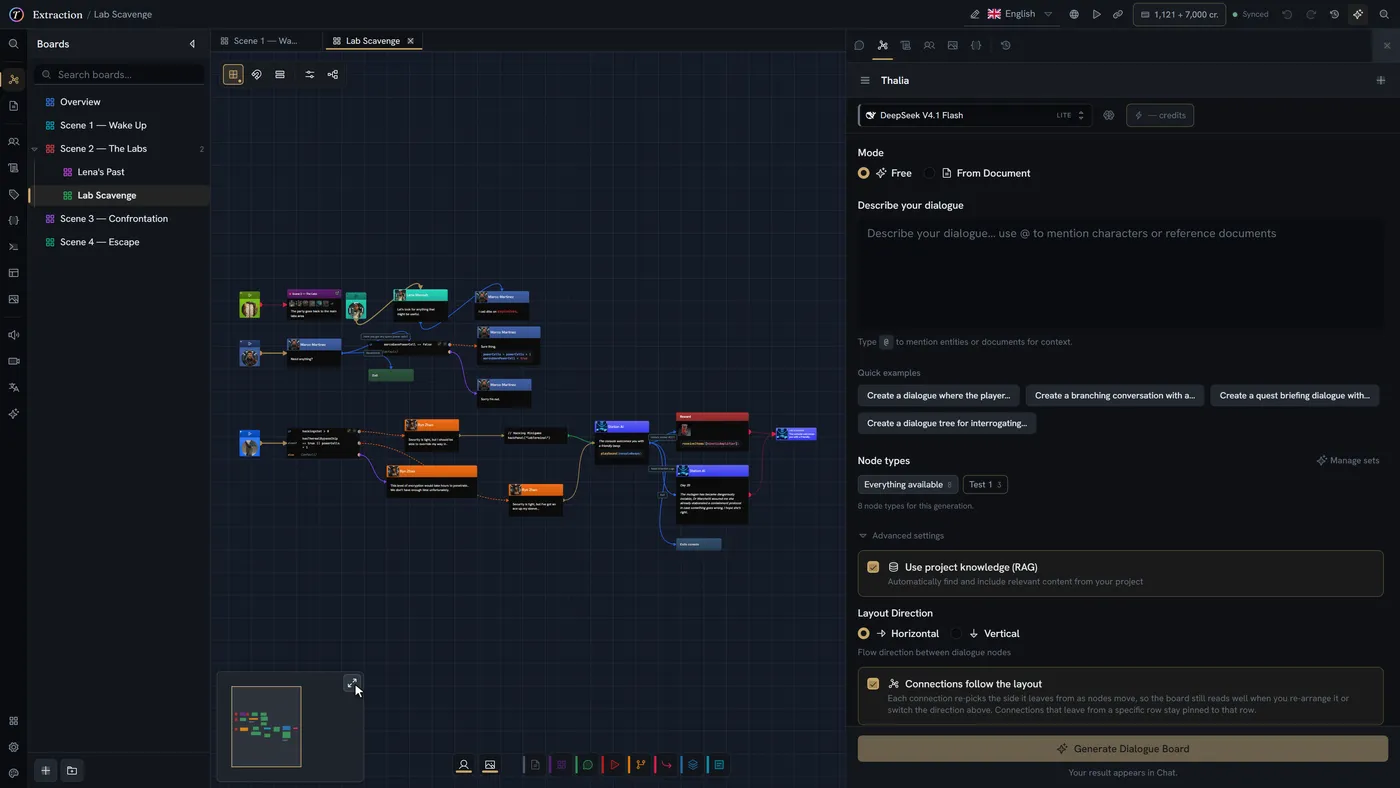Click the Search boards input field
The image size is (1400, 788).
coord(120,75)
